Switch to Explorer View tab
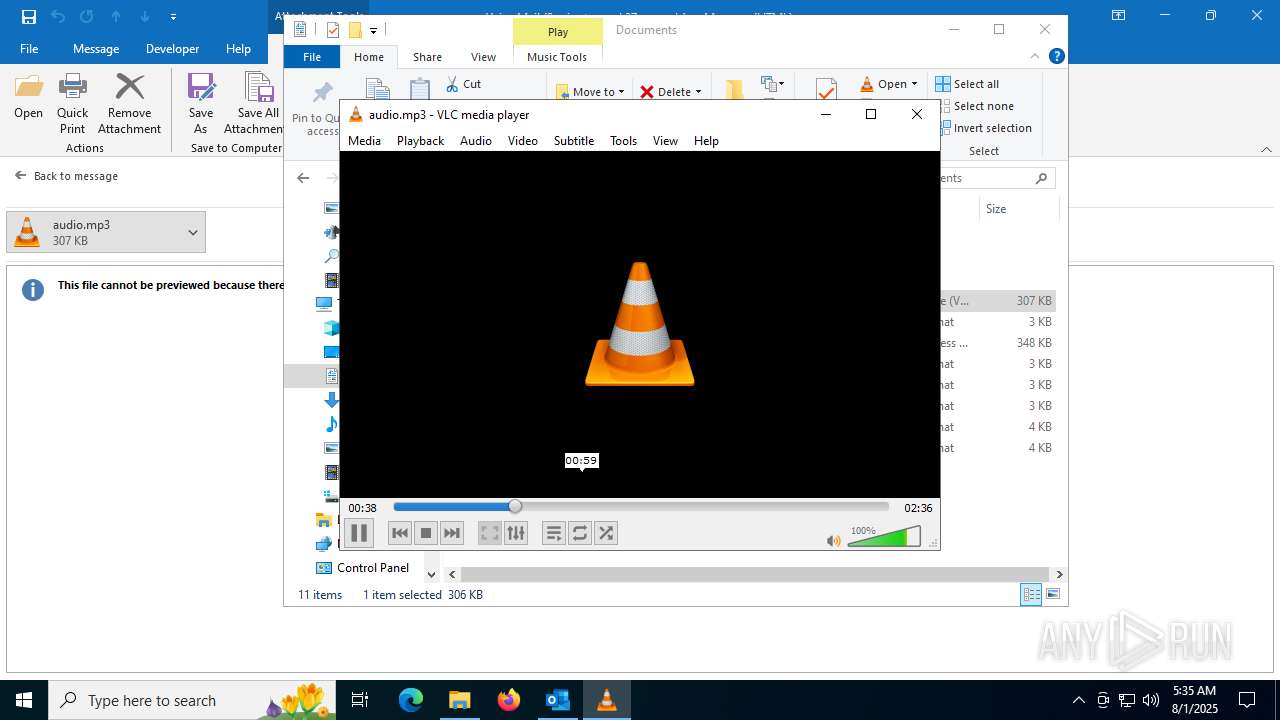1280x720 pixels. click(x=483, y=57)
